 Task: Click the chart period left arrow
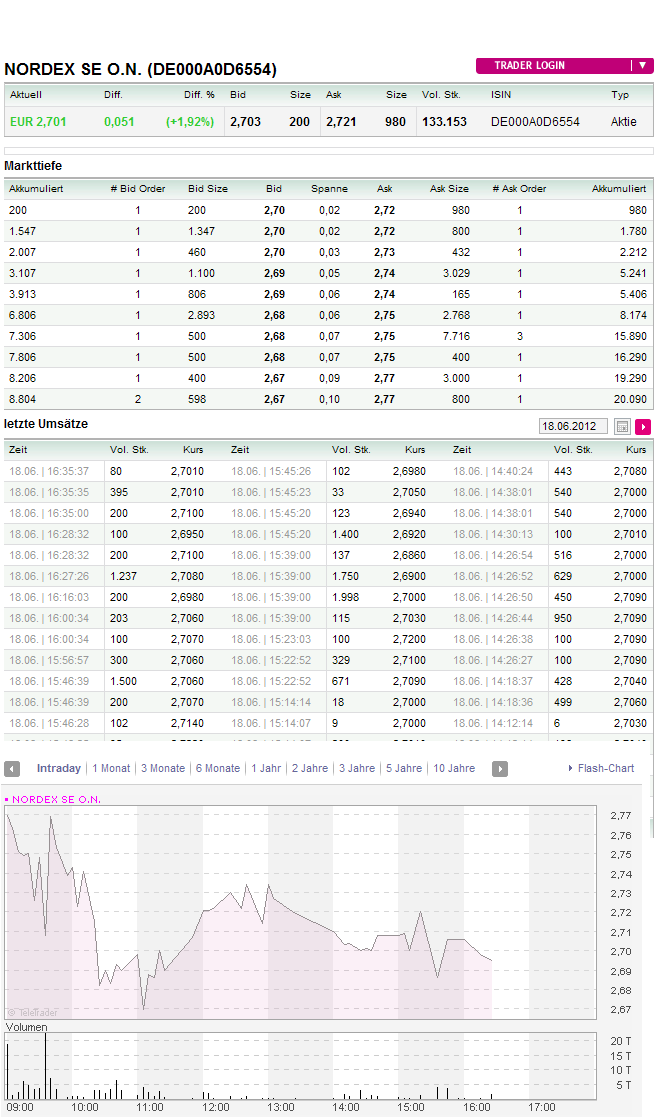[x=12, y=769]
